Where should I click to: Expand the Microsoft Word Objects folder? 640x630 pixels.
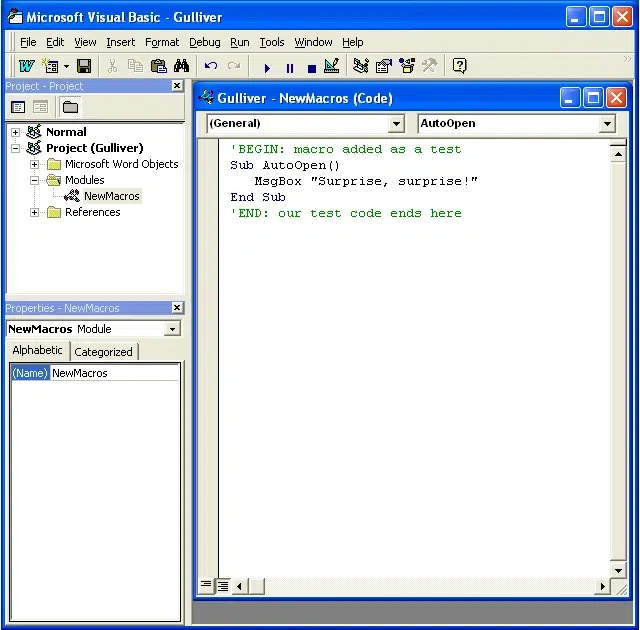coord(35,164)
